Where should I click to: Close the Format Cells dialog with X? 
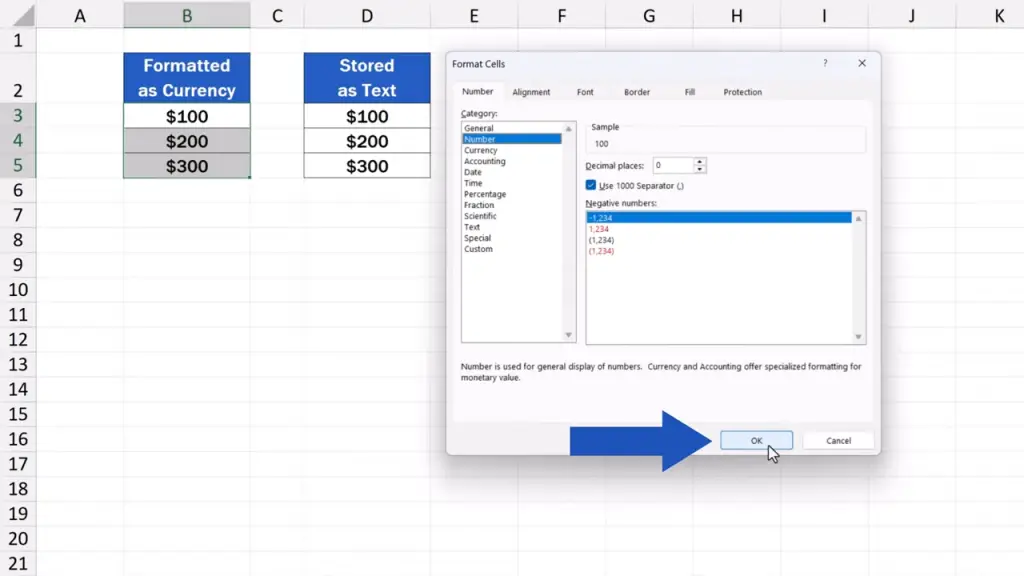[x=863, y=63]
